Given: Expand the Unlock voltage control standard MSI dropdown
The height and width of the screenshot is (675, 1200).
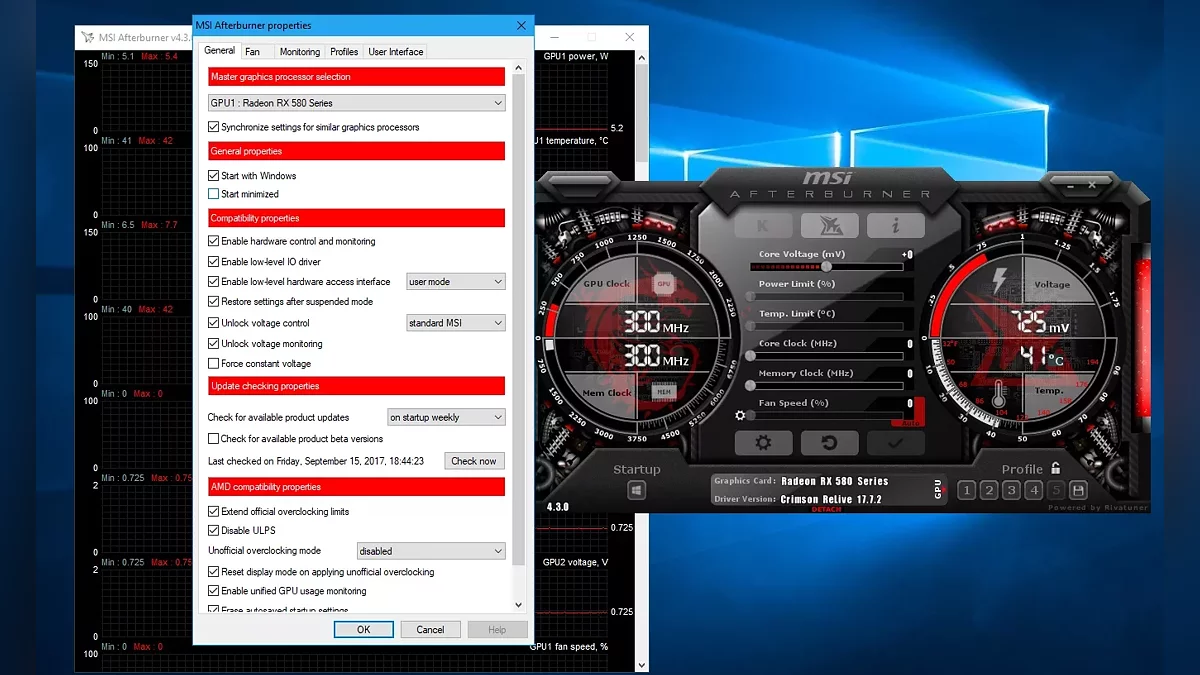Looking at the screenshot, I should (x=455, y=323).
